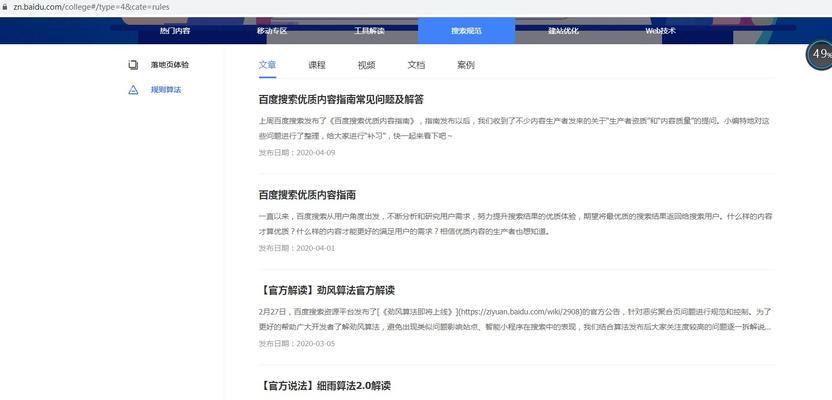
Task: Select 规则算法 in the sidebar
Action: [166, 90]
